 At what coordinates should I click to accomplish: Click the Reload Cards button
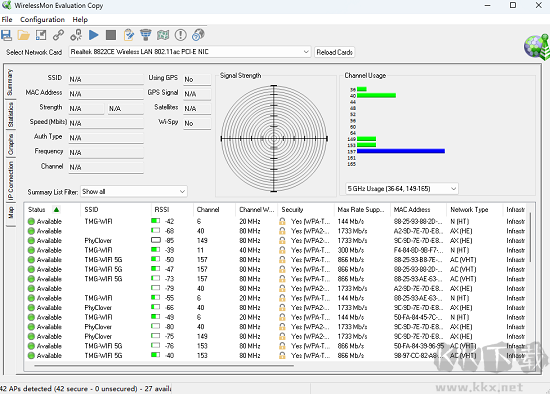click(x=334, y=52)
